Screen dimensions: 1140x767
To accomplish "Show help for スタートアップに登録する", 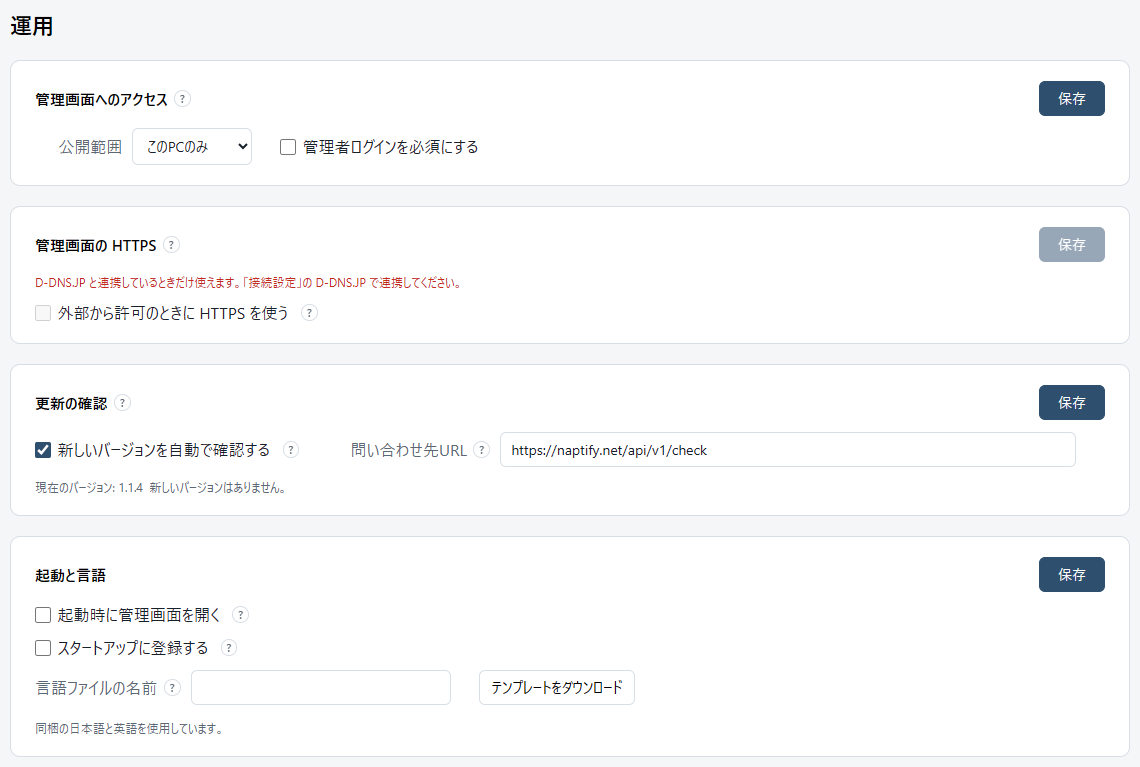I will coord(229,648).
